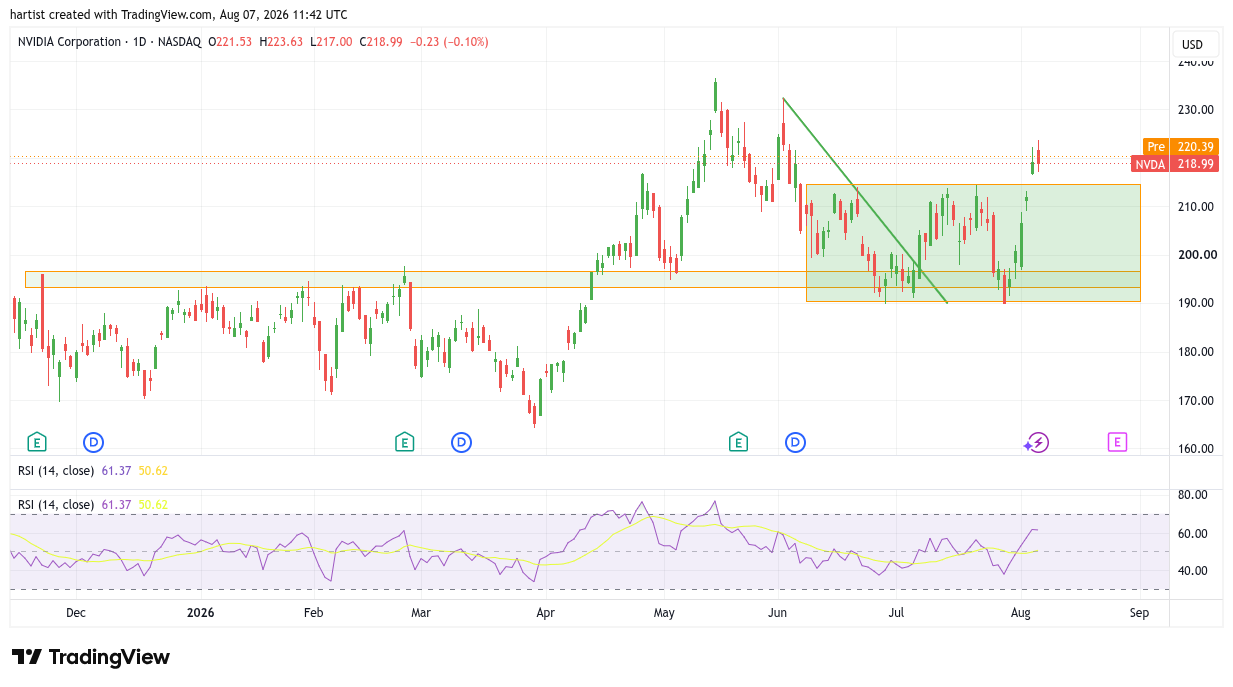Click the low value L217.00
The width and height of the screenshot is (1233, 687).
(x=331, y=42)
